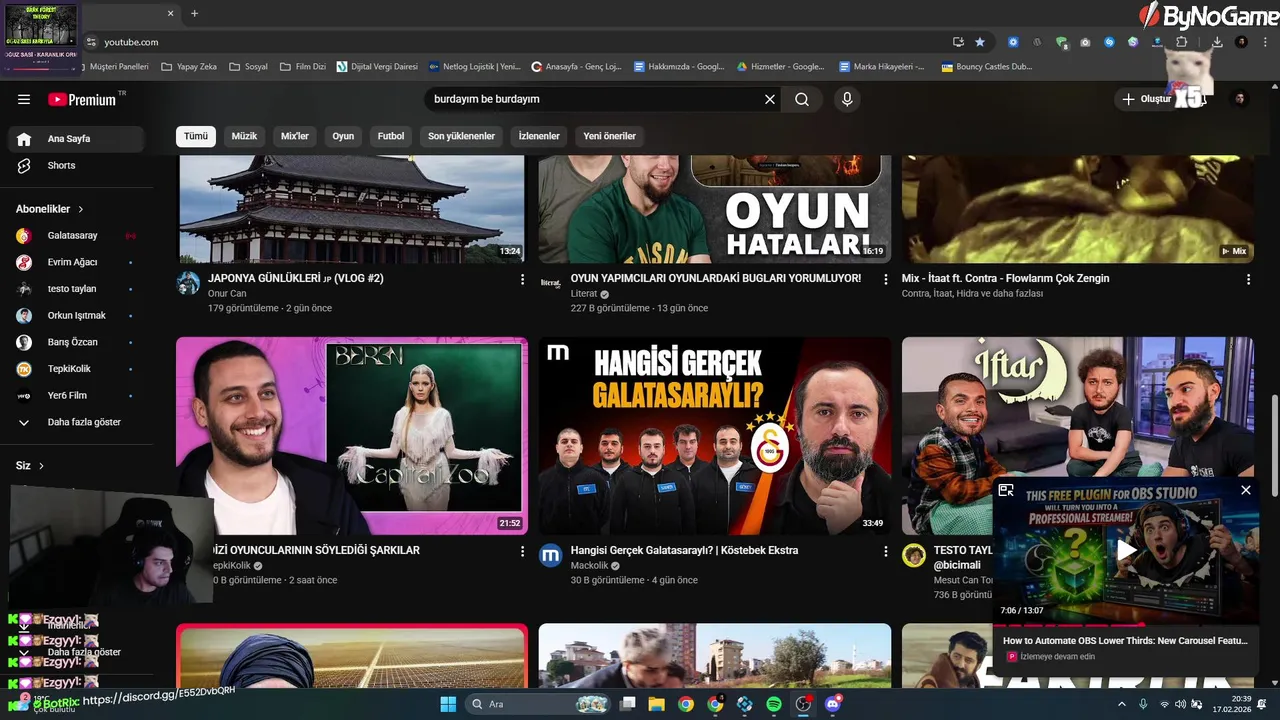Open the BERGEN Capital Zoo video thumbnail
This screenshot has width=1280, height=720.
(x=352, y=436)
